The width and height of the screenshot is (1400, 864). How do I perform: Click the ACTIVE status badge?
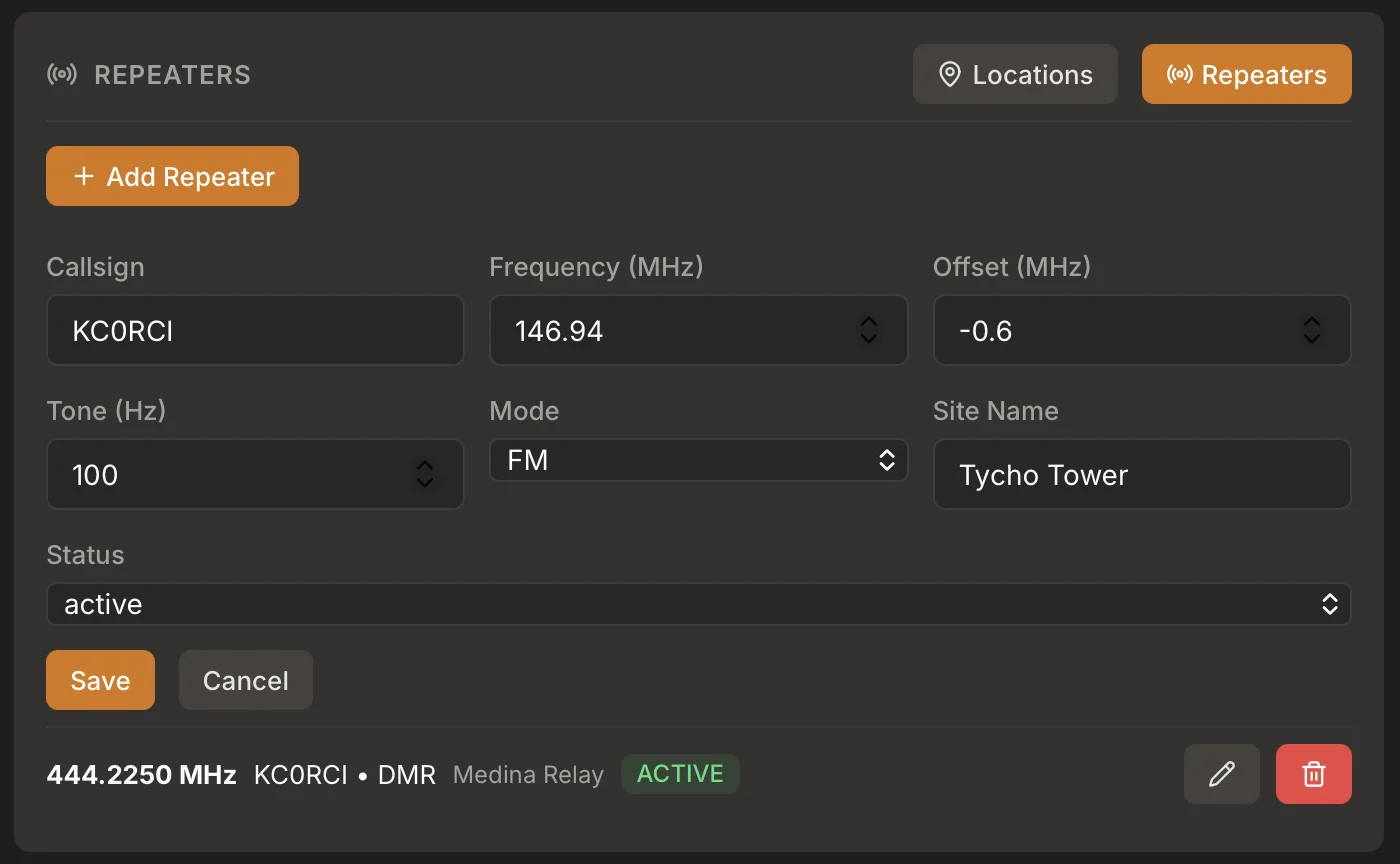pyautogui.click(x=680, y=774)
